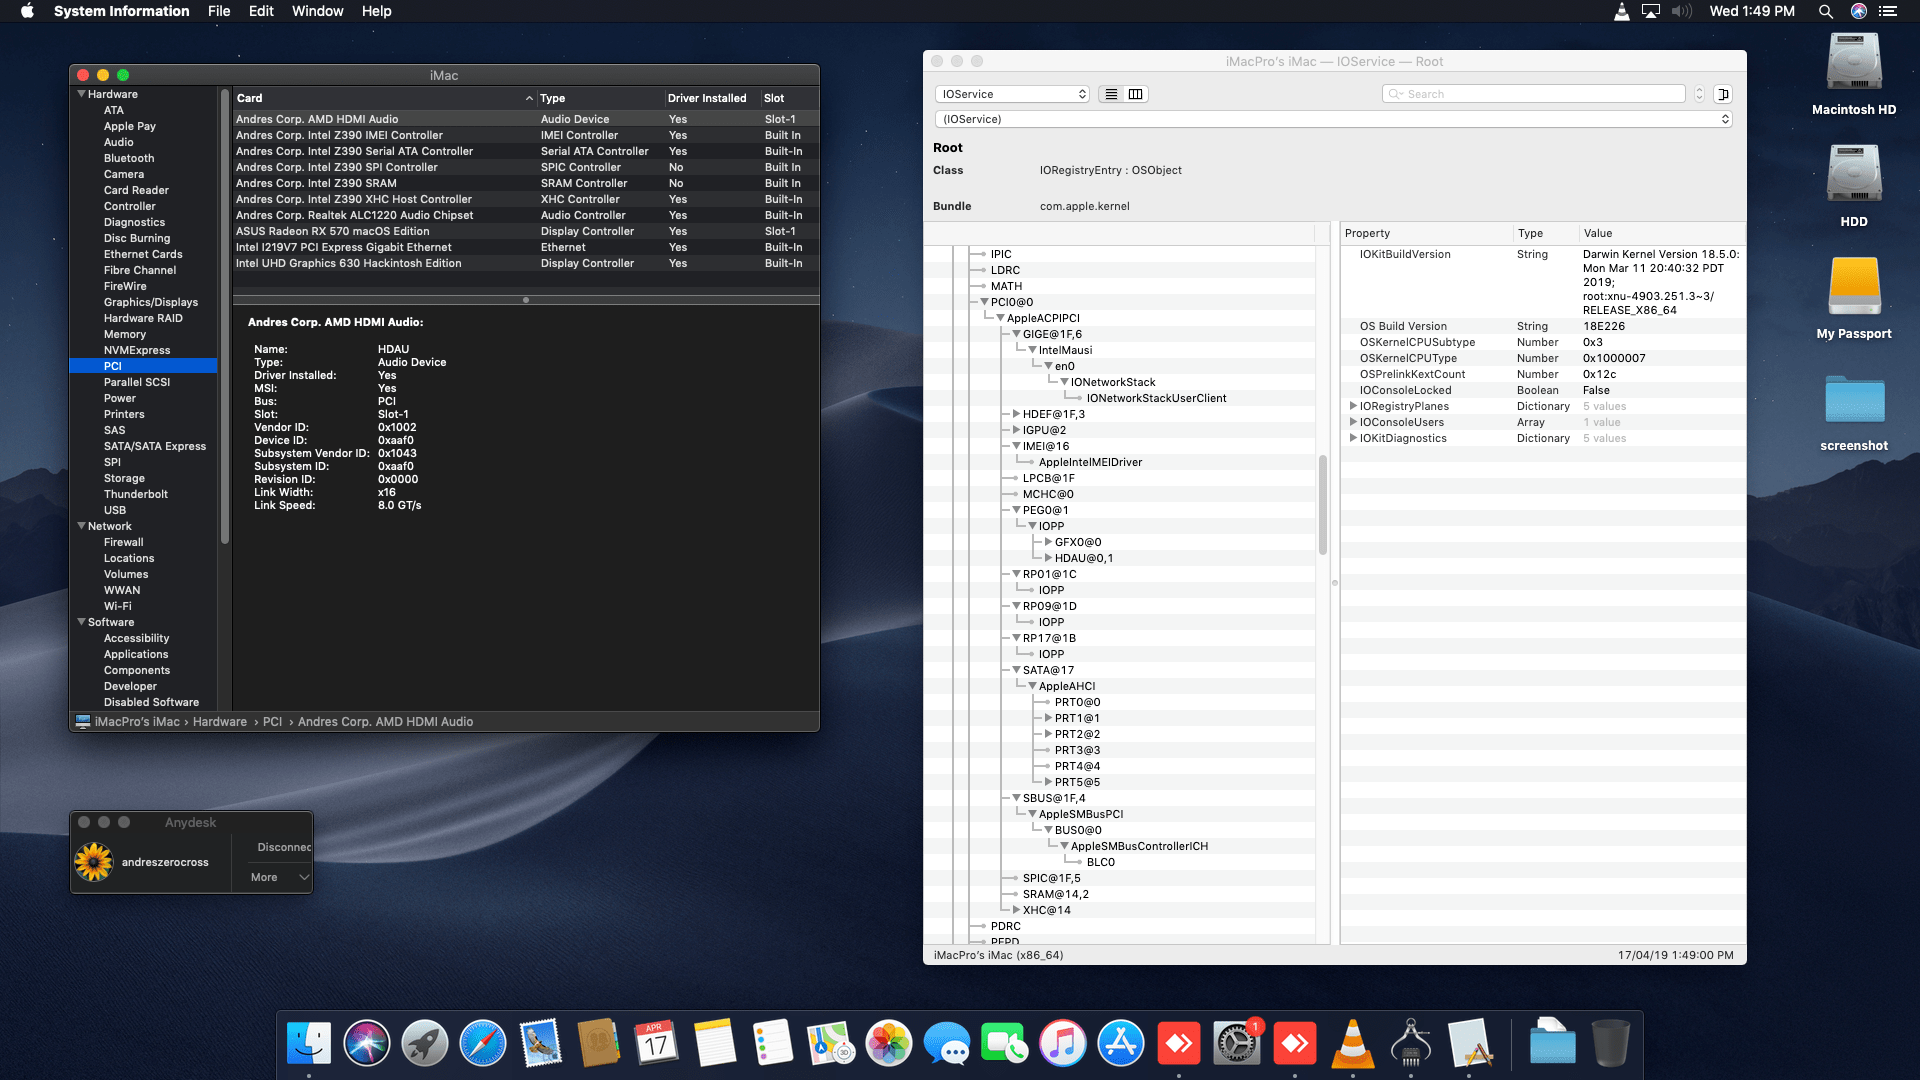Collapse the SATA@17 tree node
1920x1080 pixels.
click(1016, 670)
